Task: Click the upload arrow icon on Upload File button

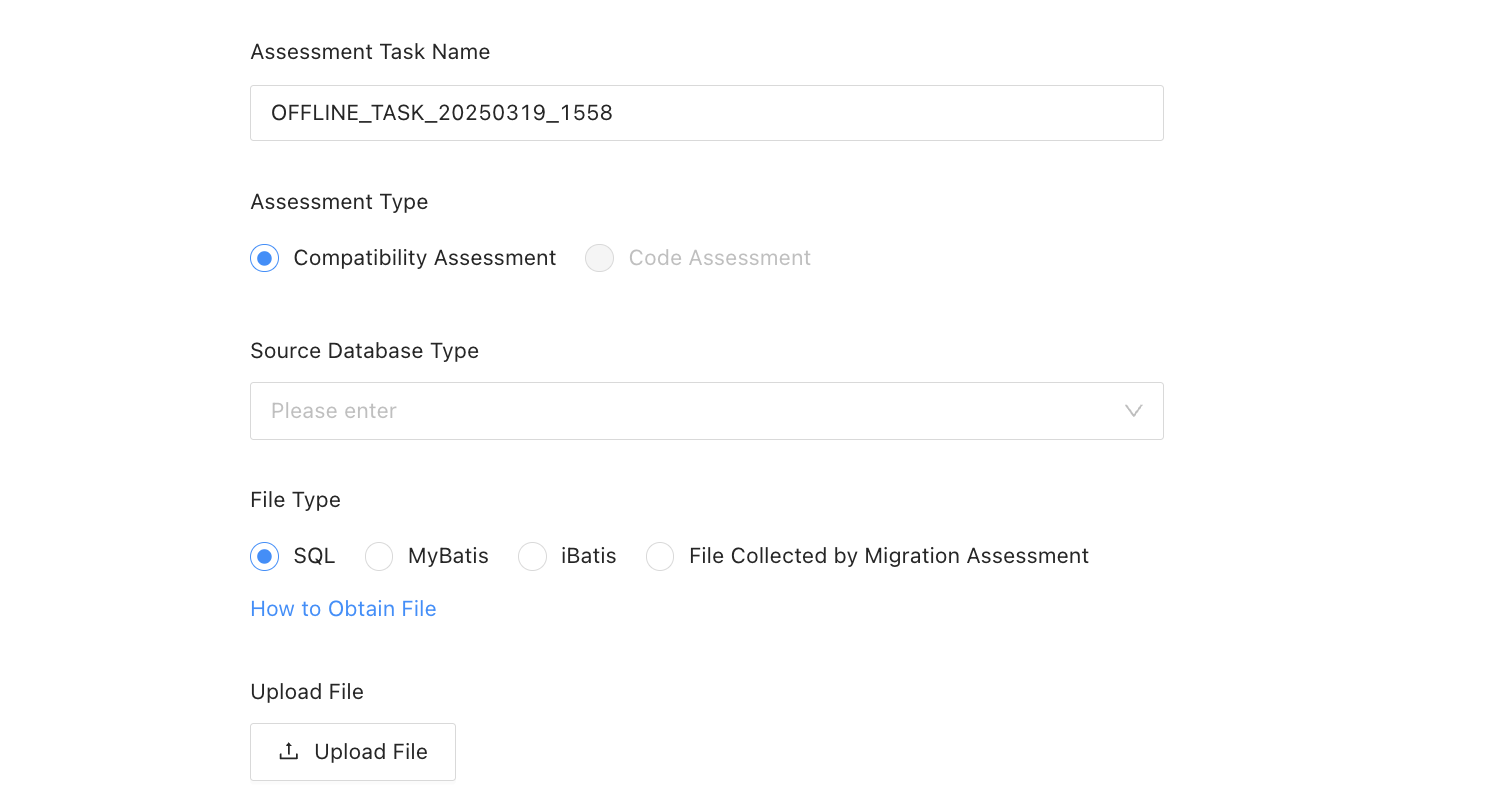Action: (x=289, y=751)
